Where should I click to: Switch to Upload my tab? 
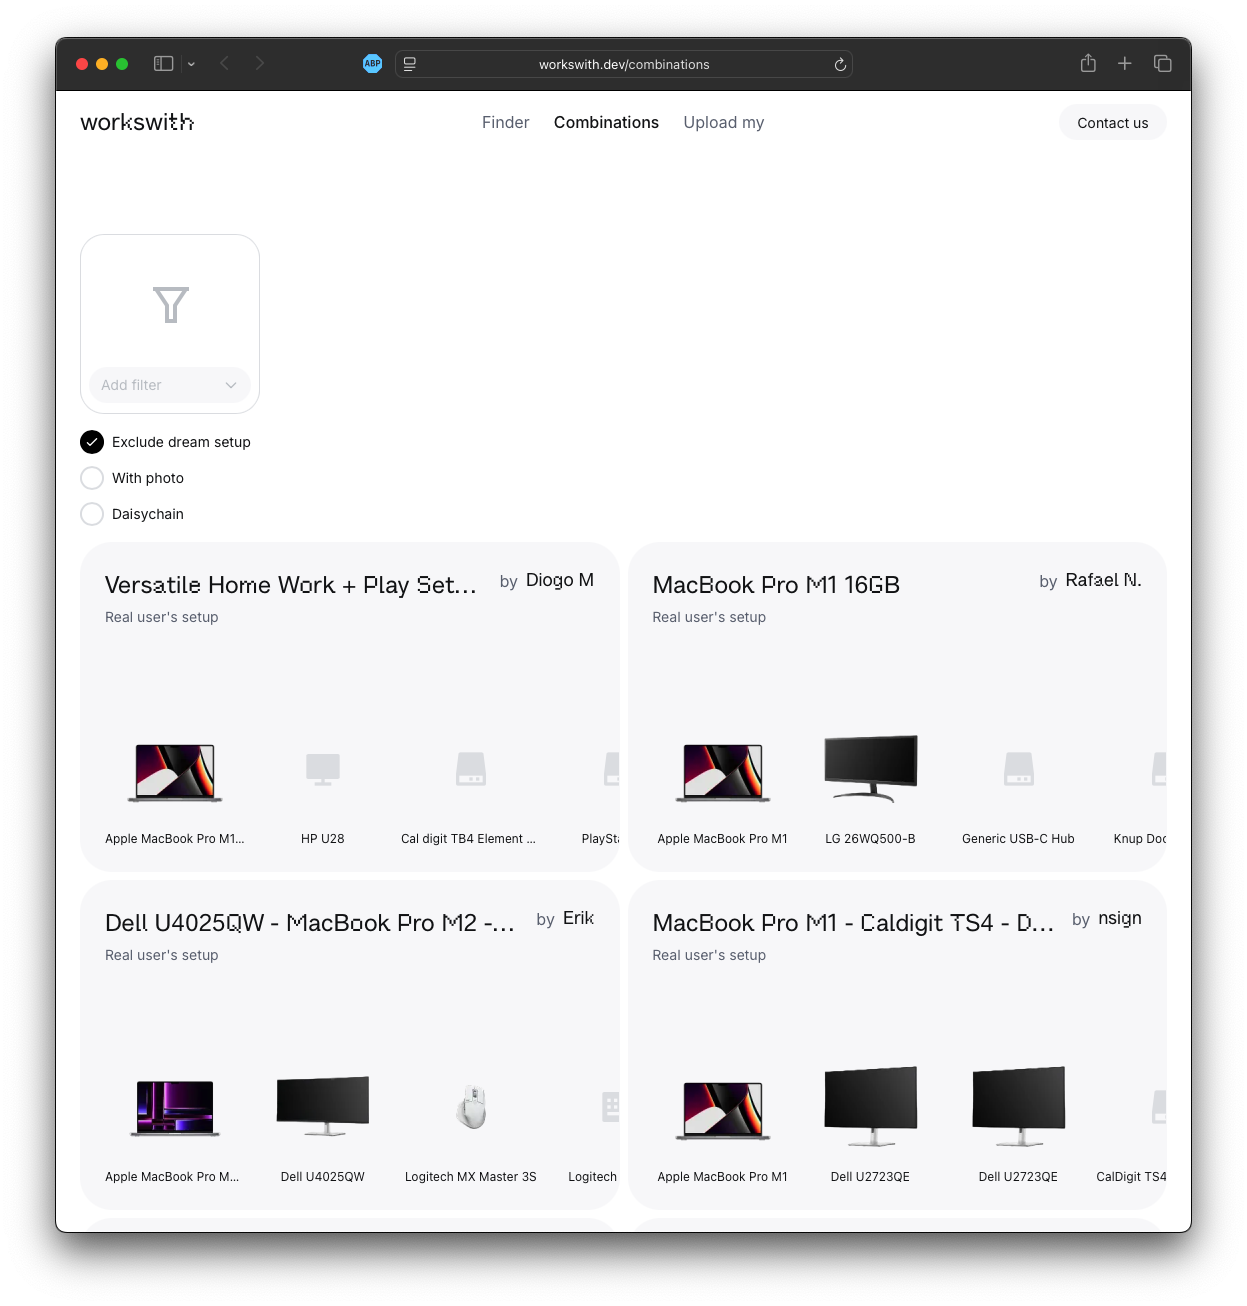(723, 122)
